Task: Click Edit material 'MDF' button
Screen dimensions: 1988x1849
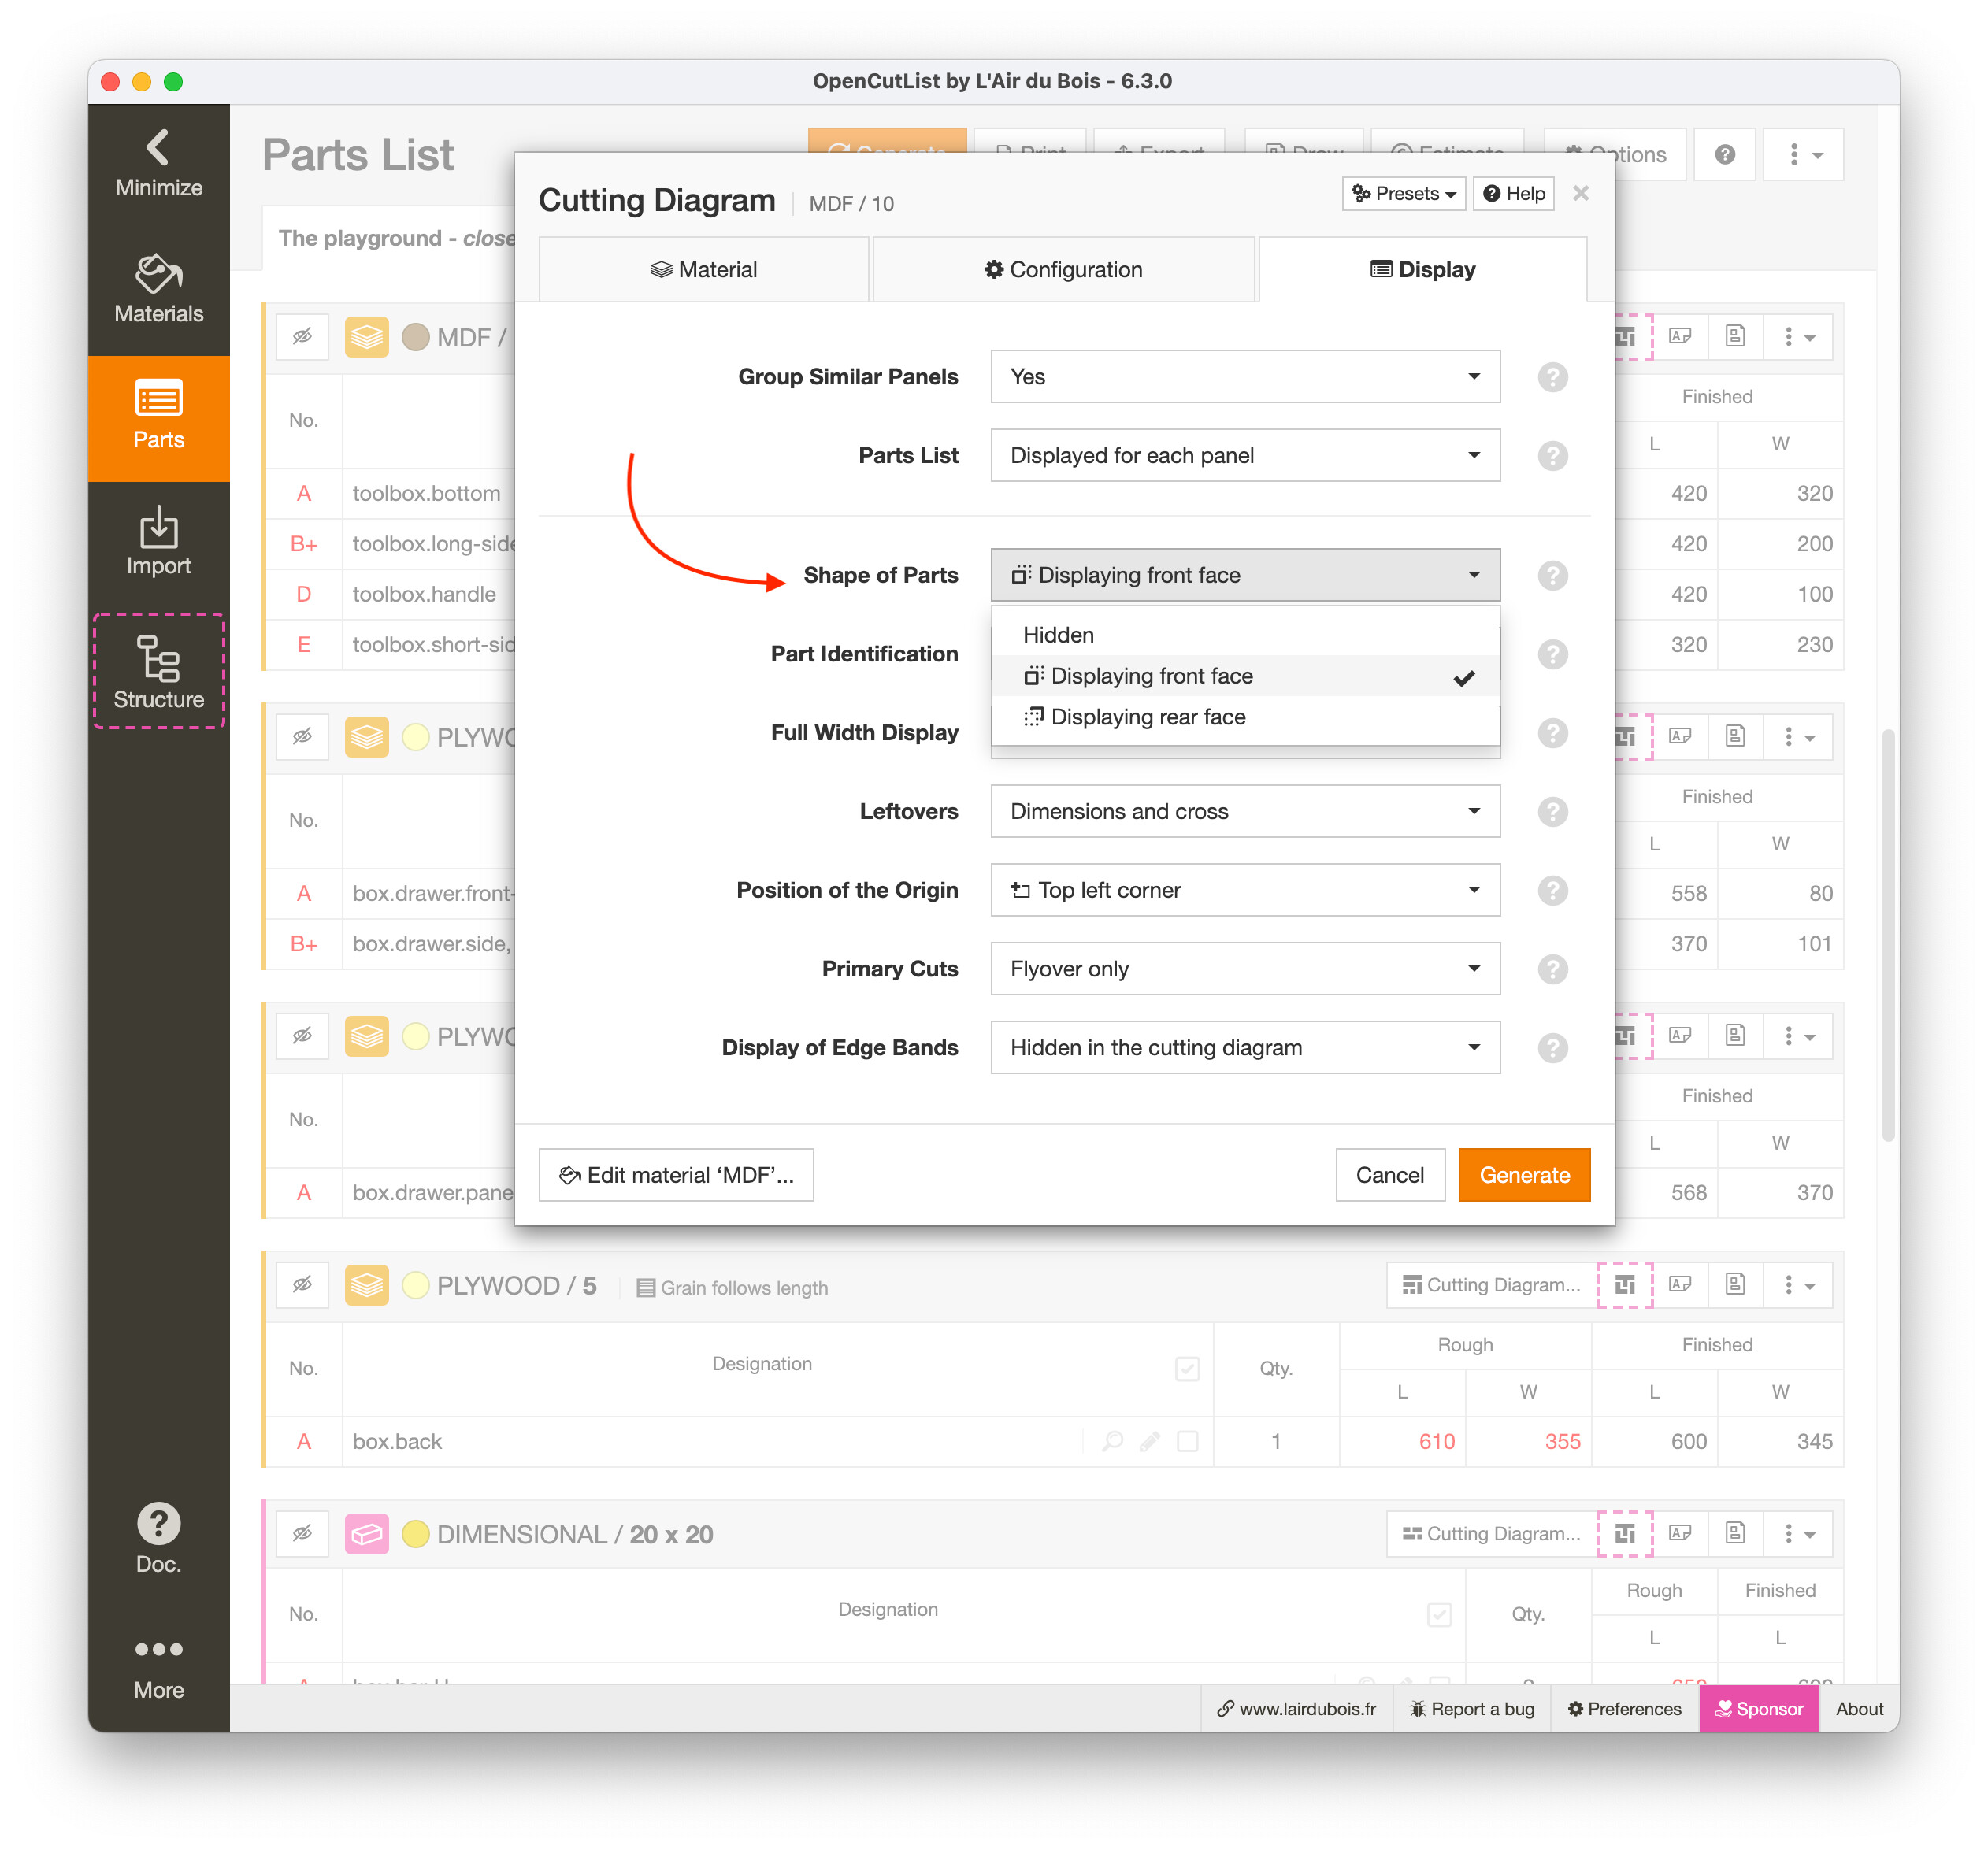Action: click(x=676, y=1175)
